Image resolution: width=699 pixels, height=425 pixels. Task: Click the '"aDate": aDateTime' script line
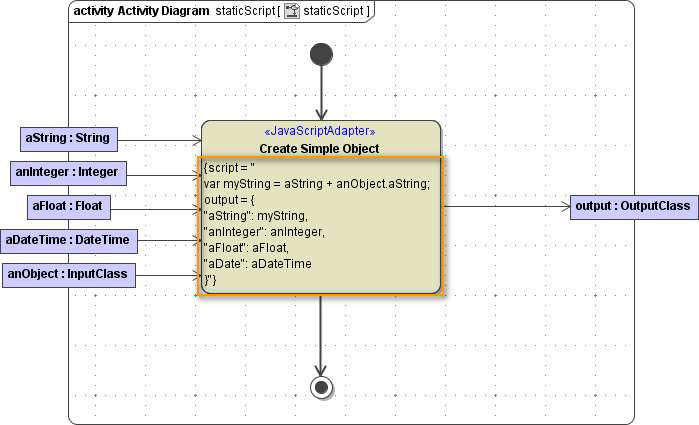point(258,263)
